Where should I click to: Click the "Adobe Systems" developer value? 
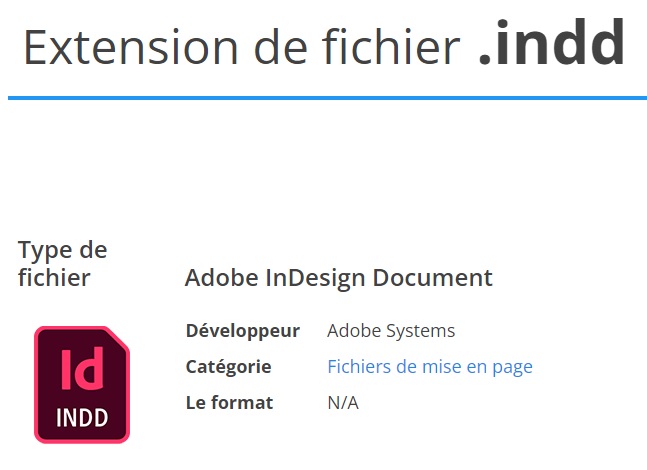click(391, 331)
